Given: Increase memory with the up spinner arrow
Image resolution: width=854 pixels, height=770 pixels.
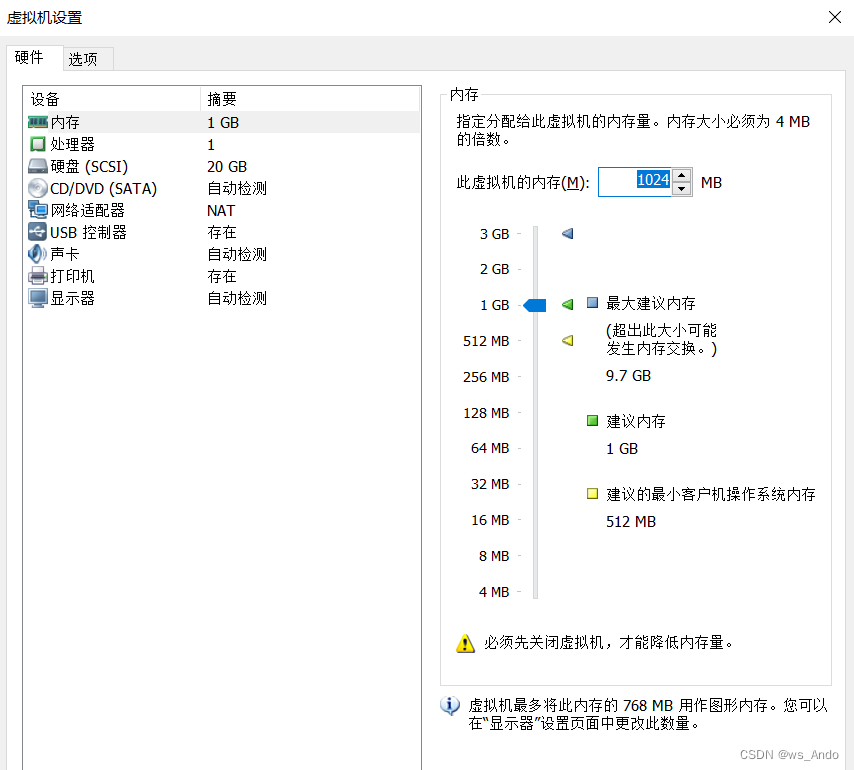Looking at the screenshot, I should click(681, 175).
